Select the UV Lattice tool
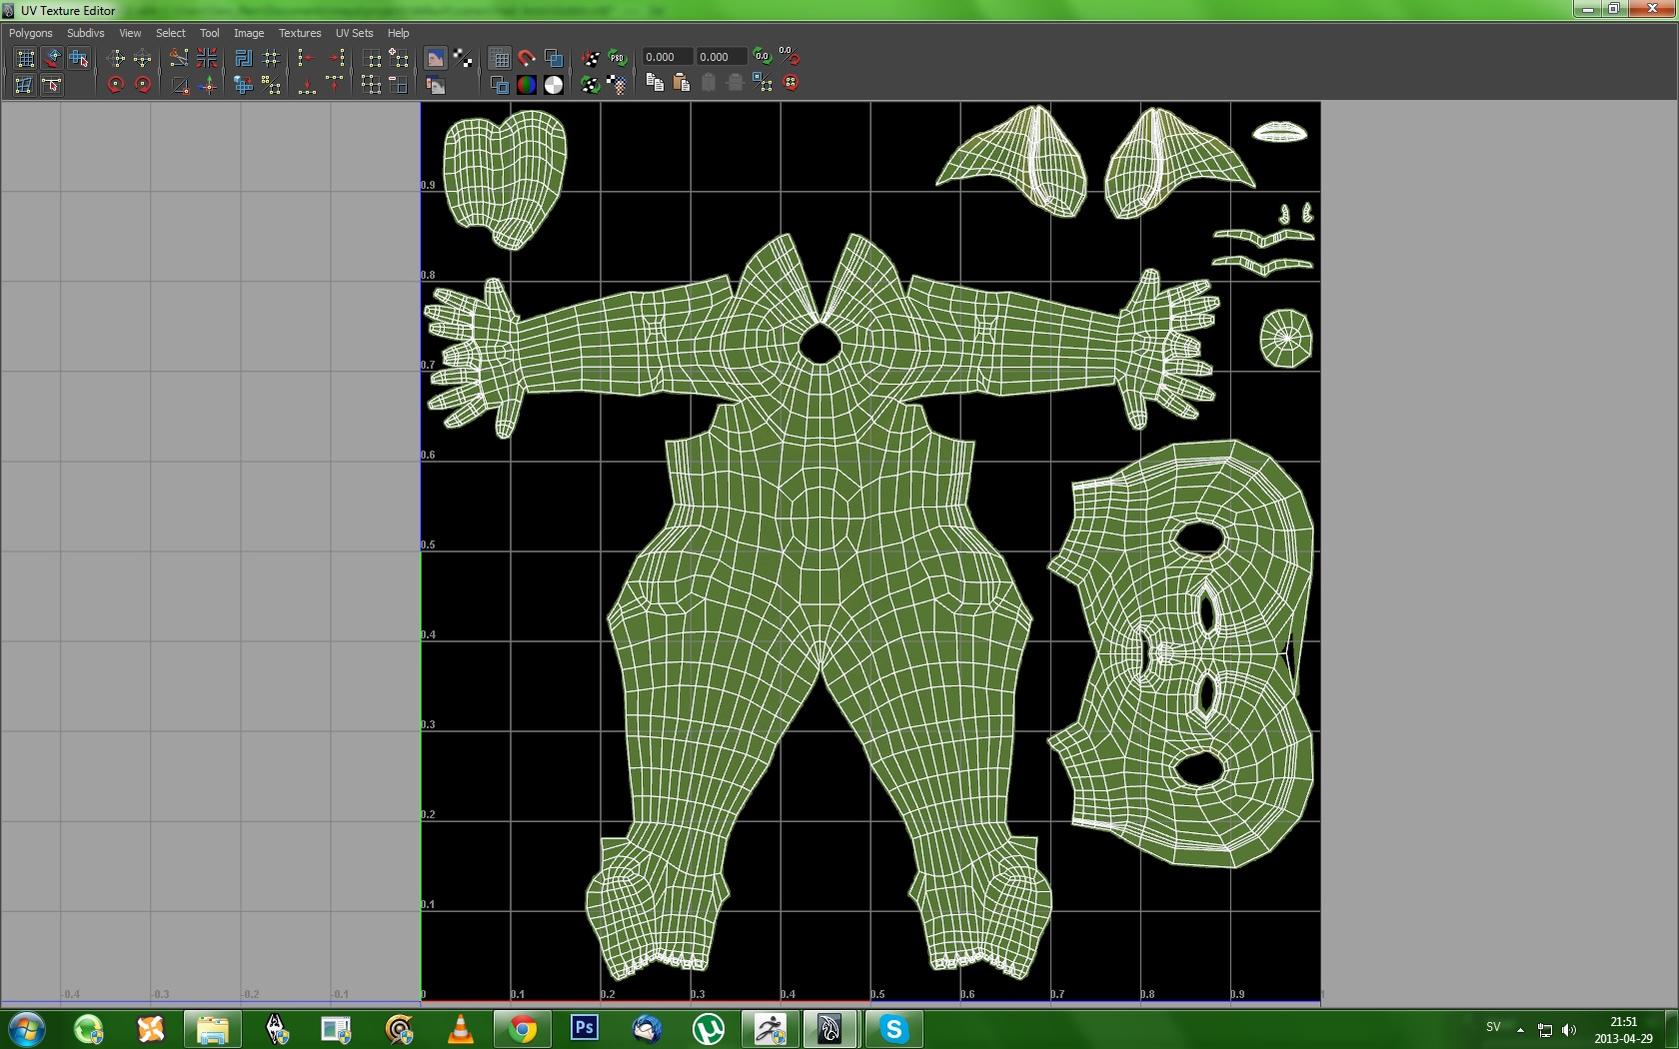The image size is (1679, 1049). pos(24,58)
